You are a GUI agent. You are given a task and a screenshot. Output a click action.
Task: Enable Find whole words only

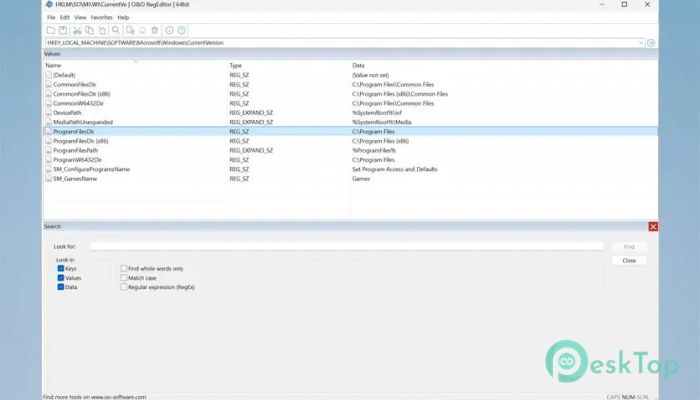(x=124, y=268)
